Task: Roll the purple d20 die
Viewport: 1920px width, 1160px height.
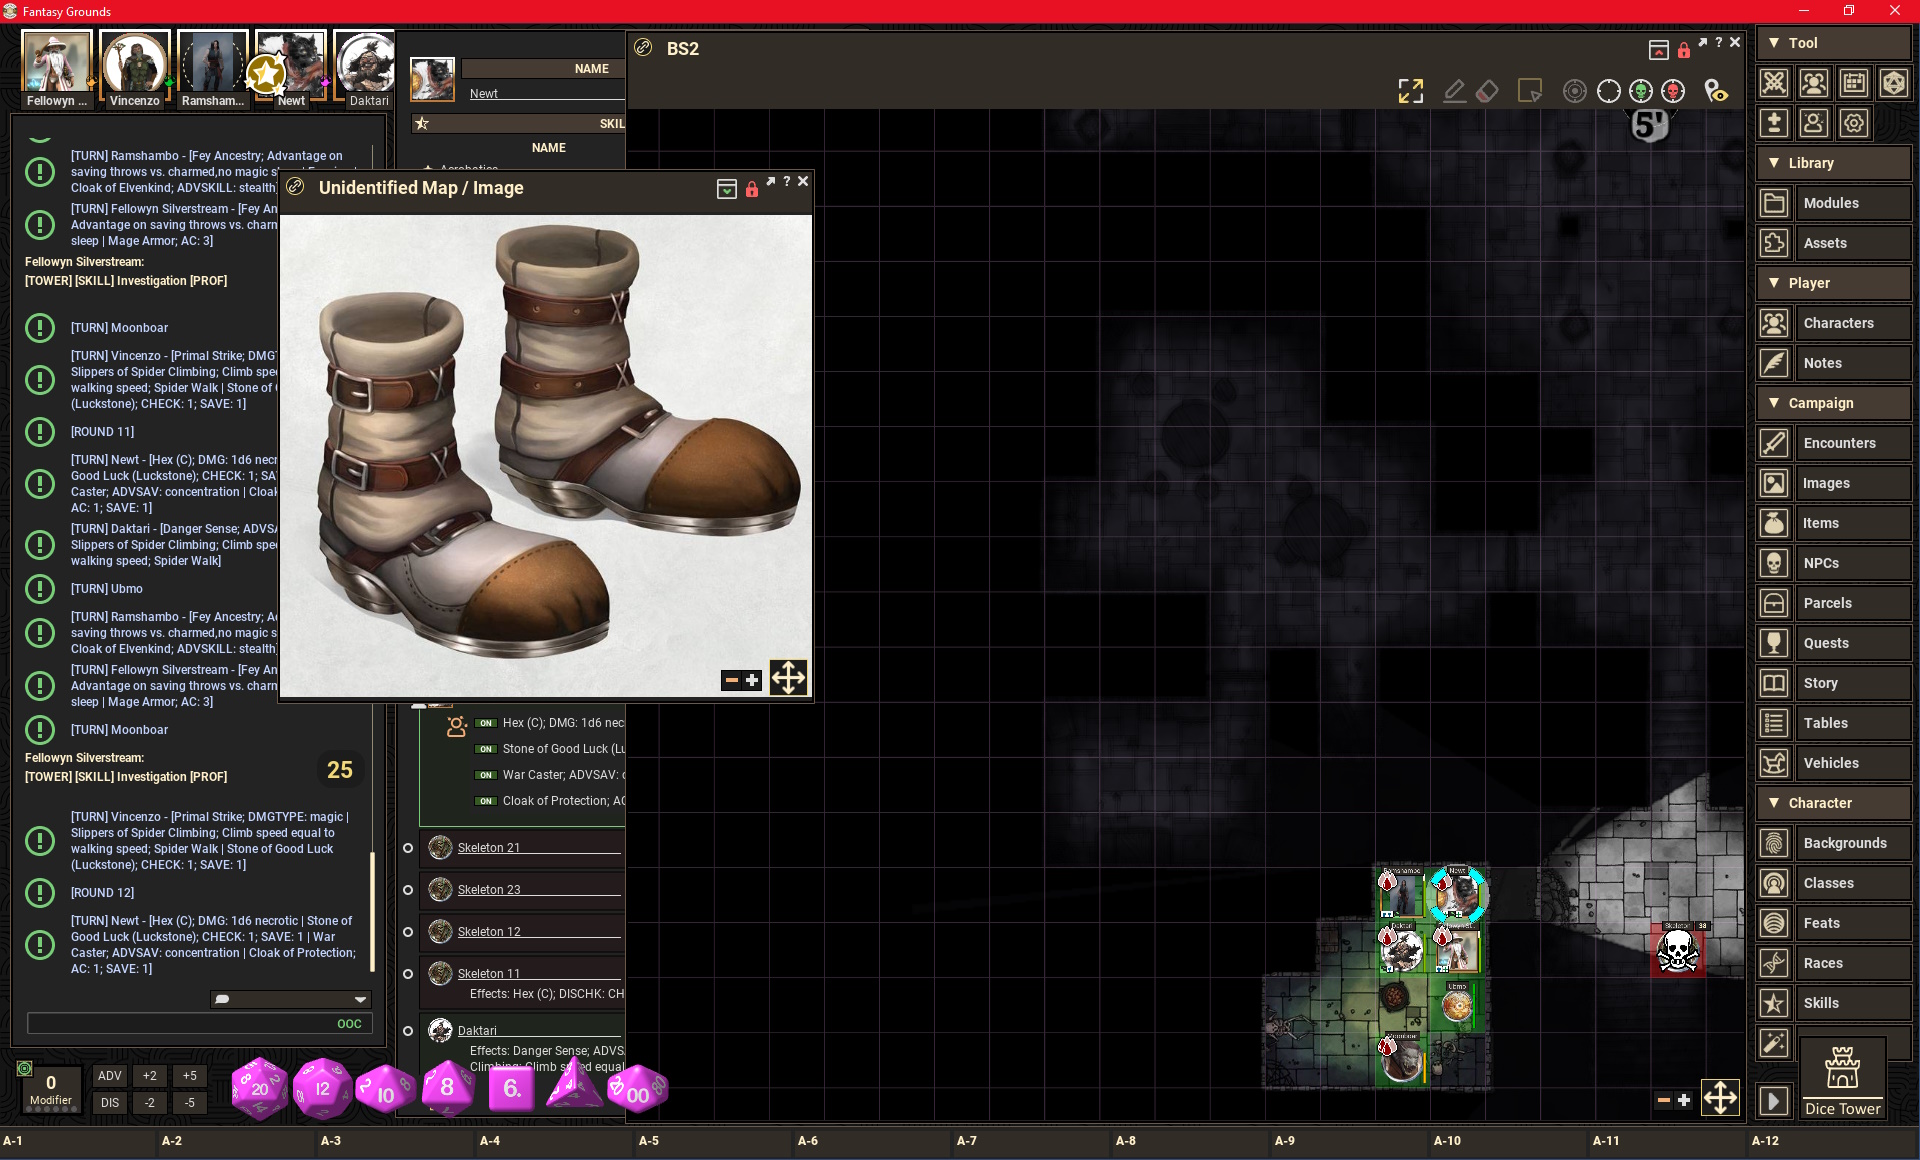Action: point(260,1088)
